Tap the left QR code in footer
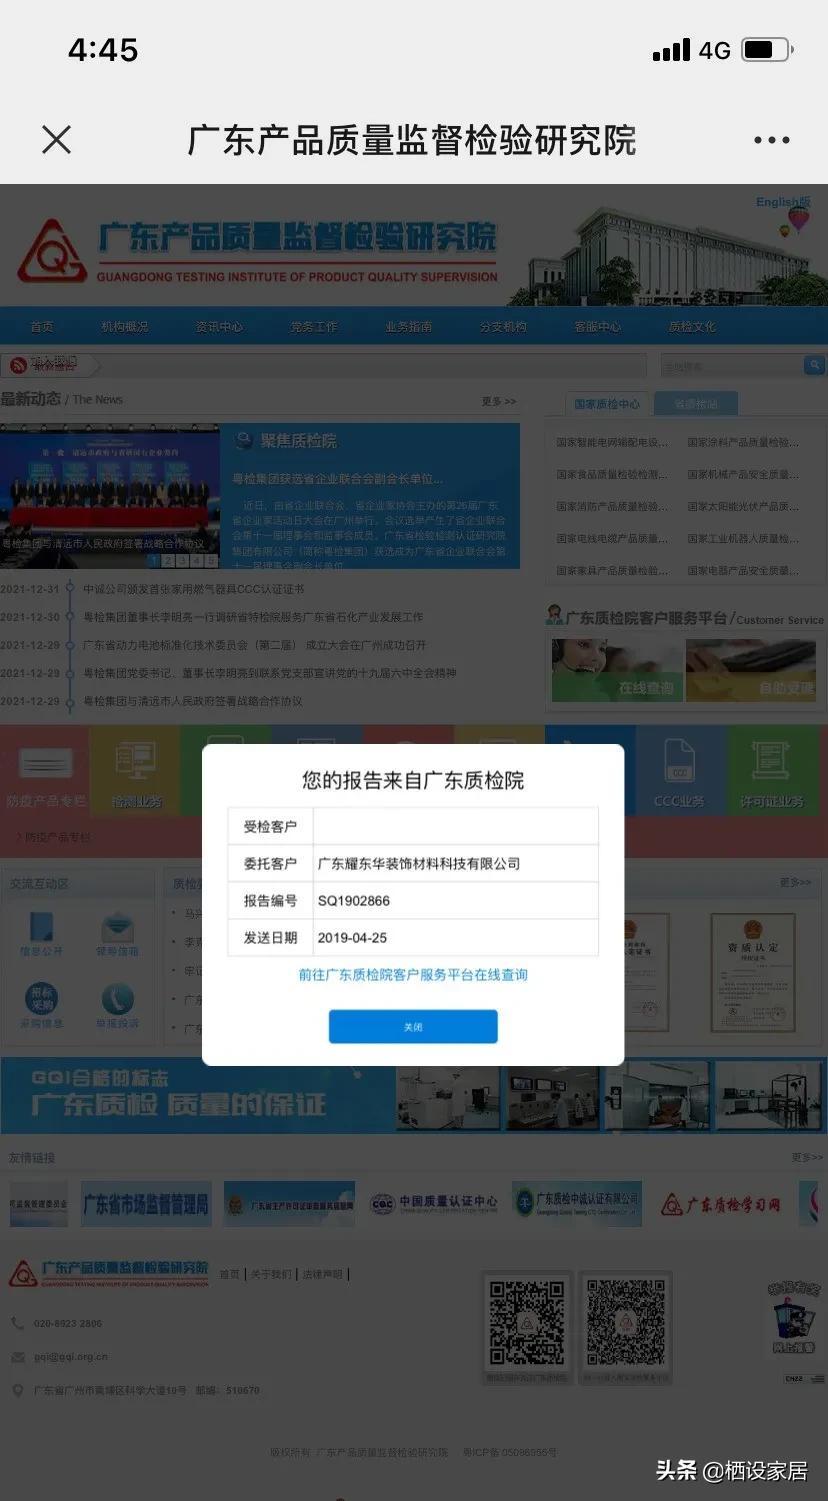The width and height of the screenshot is (828, 1501). click(x=527, y=1324)
